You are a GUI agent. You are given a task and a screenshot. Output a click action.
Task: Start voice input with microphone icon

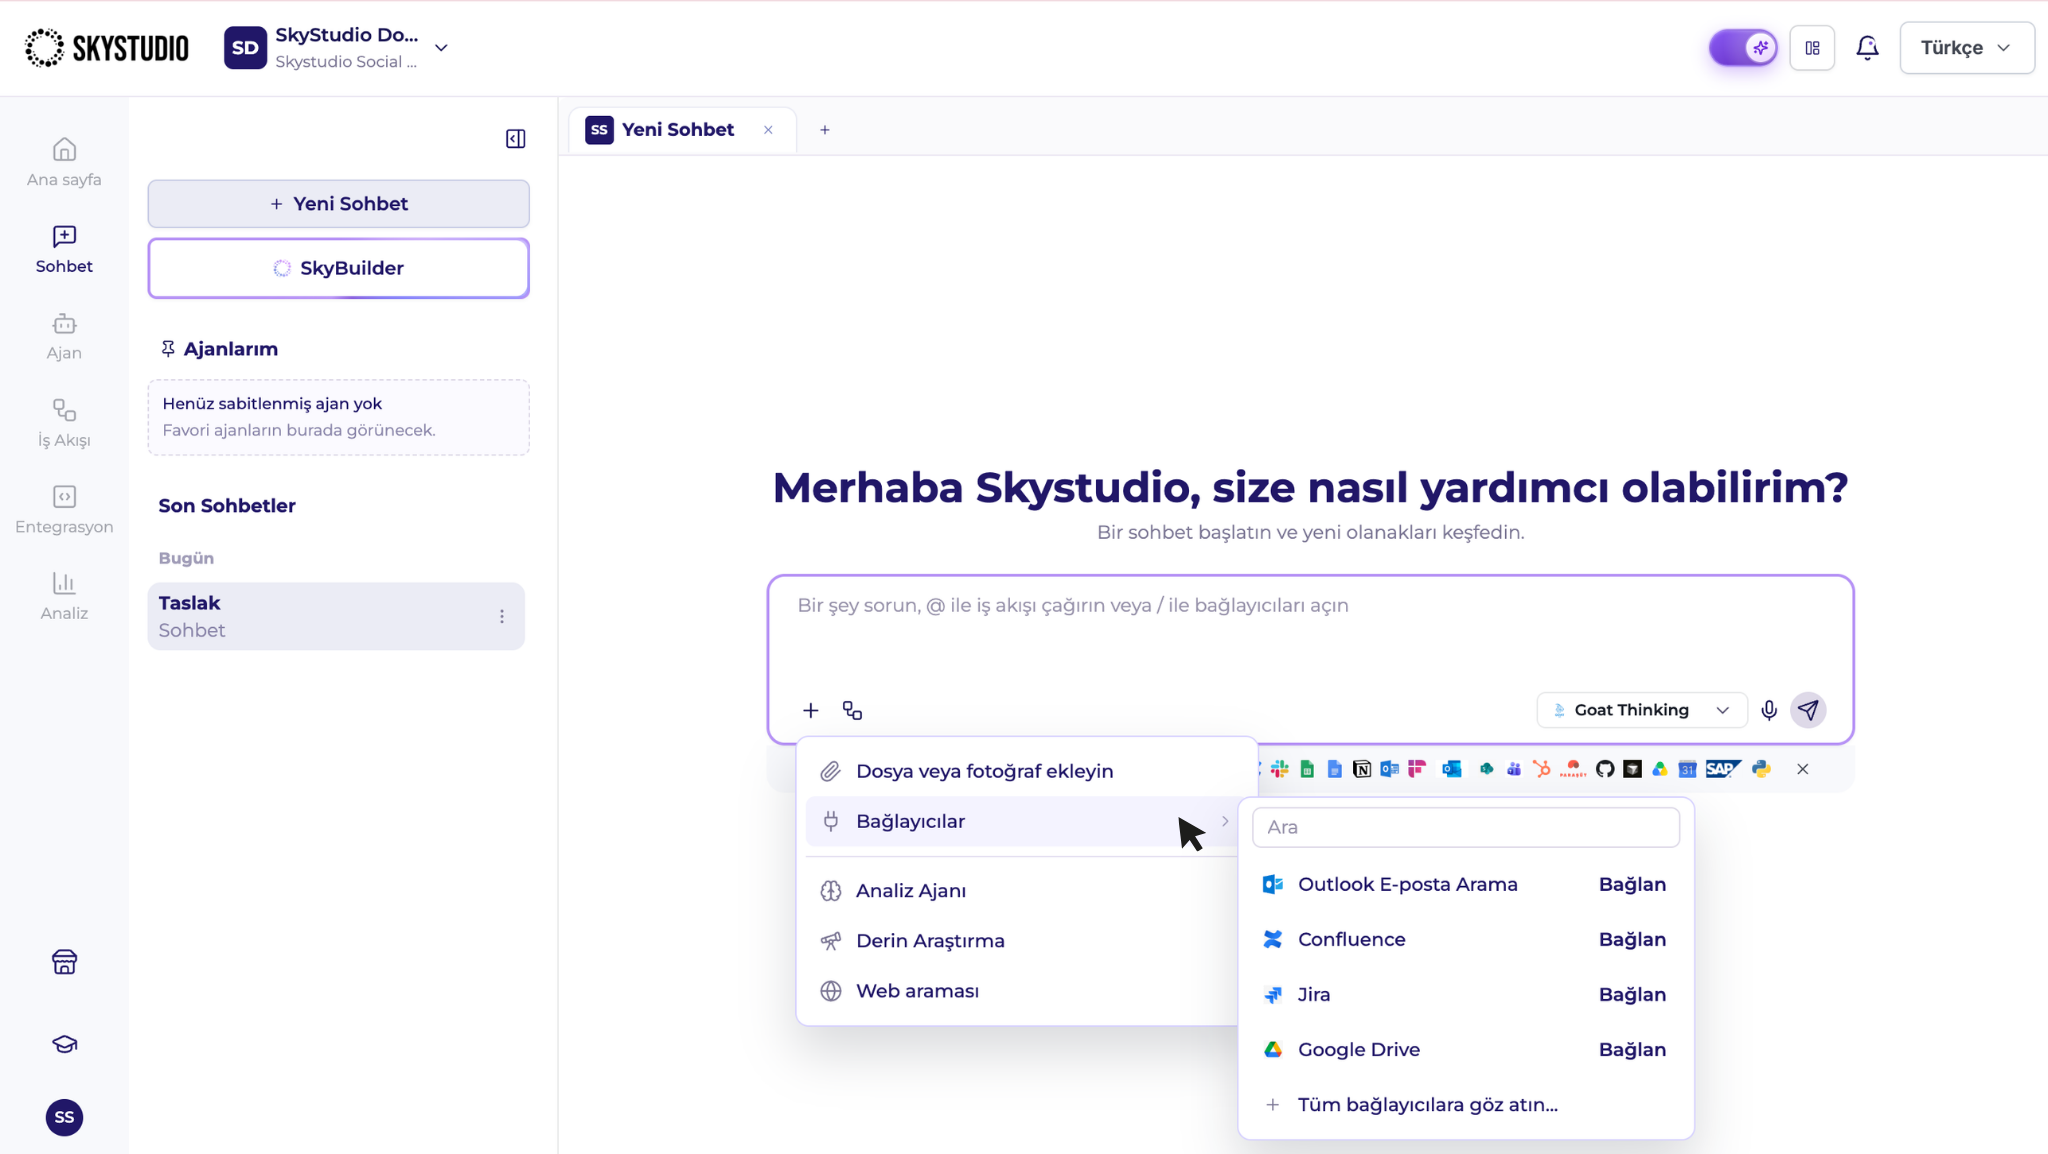[1768, 710]
